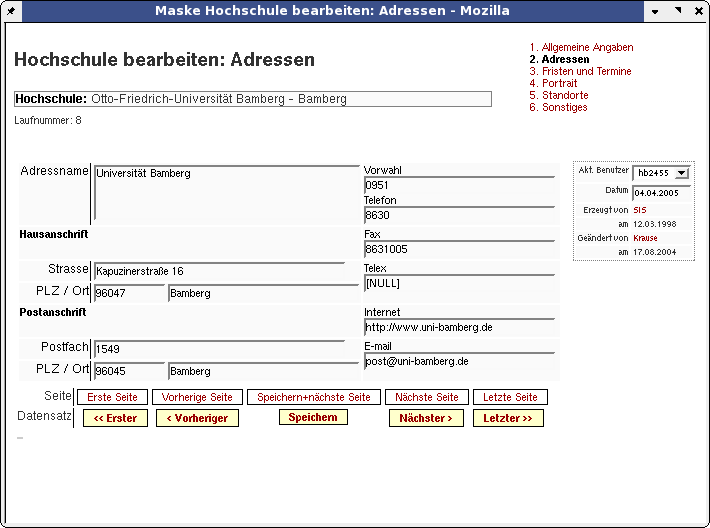This screenshot has width=710, height=528.
Task: Click the Laufnummer: 8 text
Action: click(48, 120)
